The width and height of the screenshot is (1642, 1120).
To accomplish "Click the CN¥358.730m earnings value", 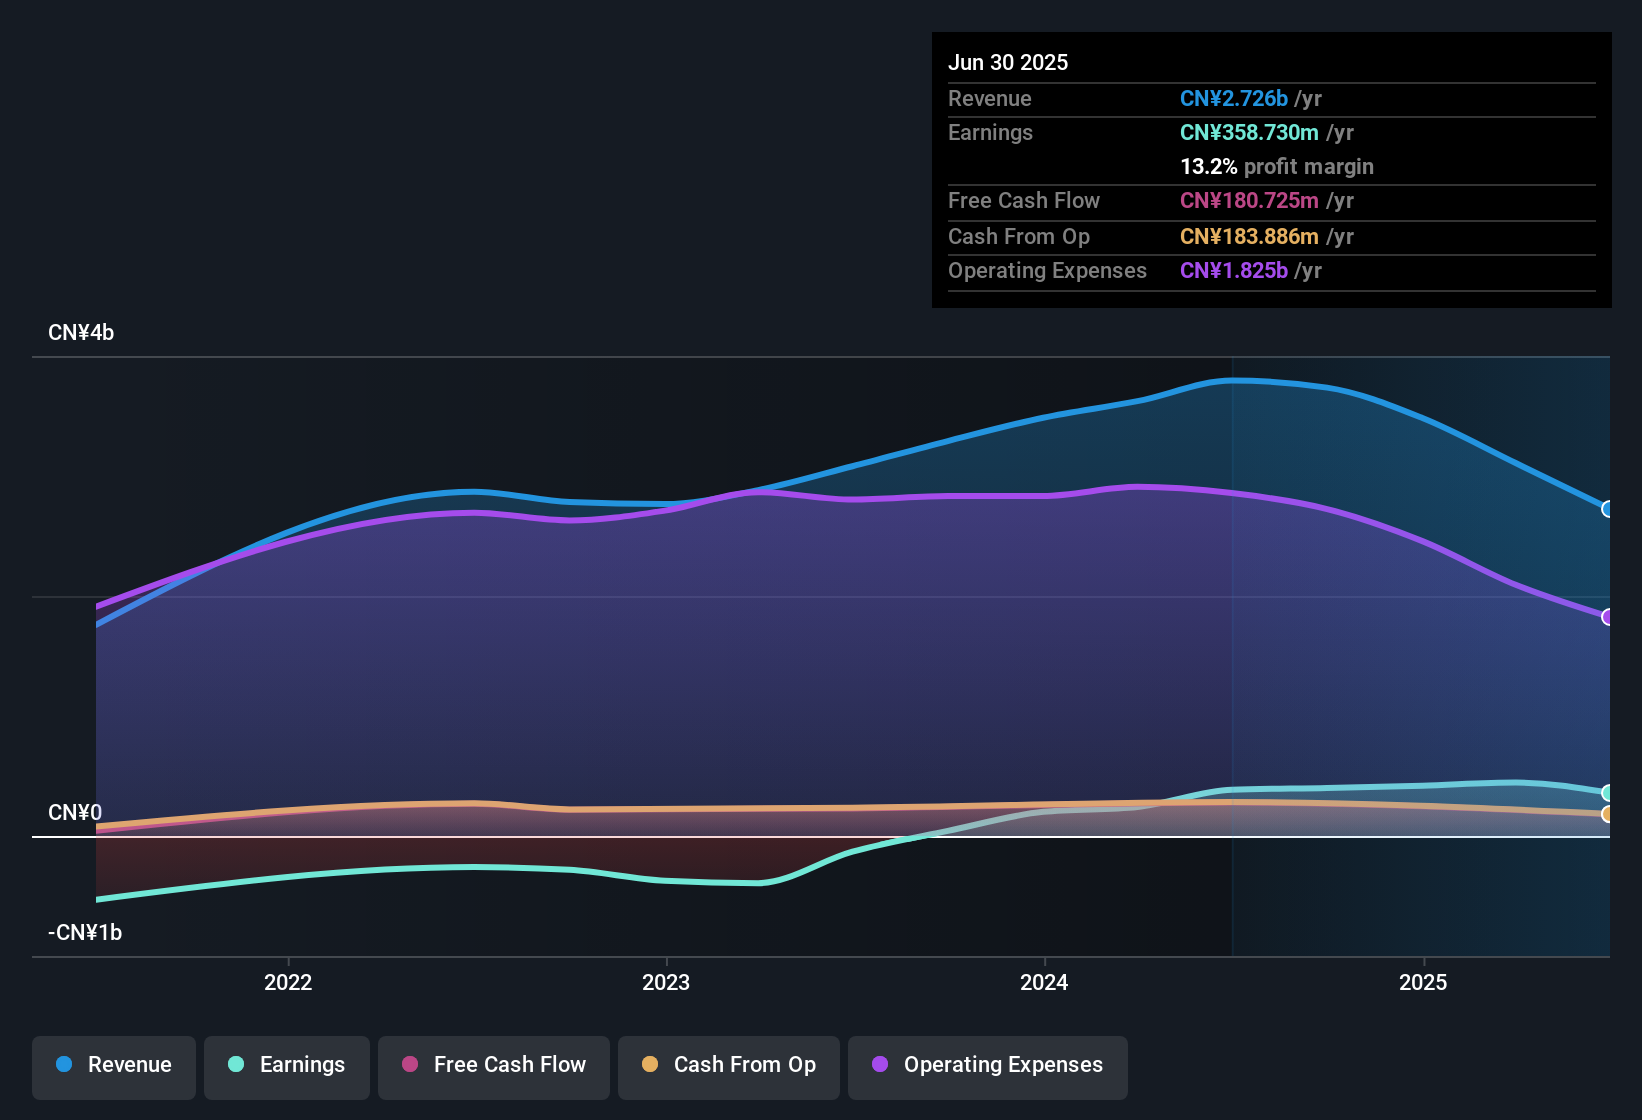I will coord(1249,133).
